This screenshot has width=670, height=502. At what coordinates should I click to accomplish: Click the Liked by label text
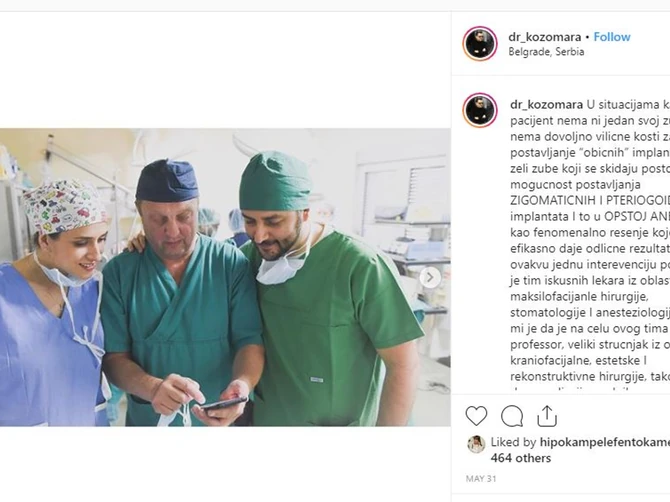[513, 442]
